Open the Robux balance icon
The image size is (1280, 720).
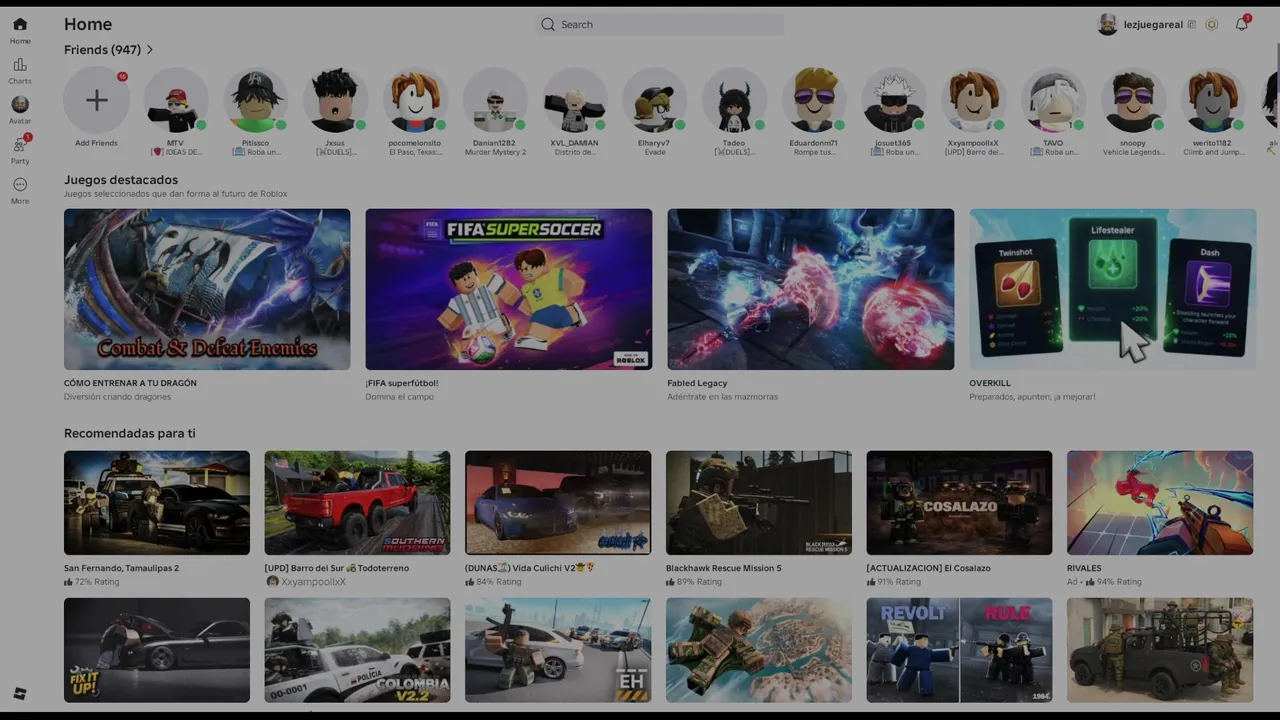1212,25
